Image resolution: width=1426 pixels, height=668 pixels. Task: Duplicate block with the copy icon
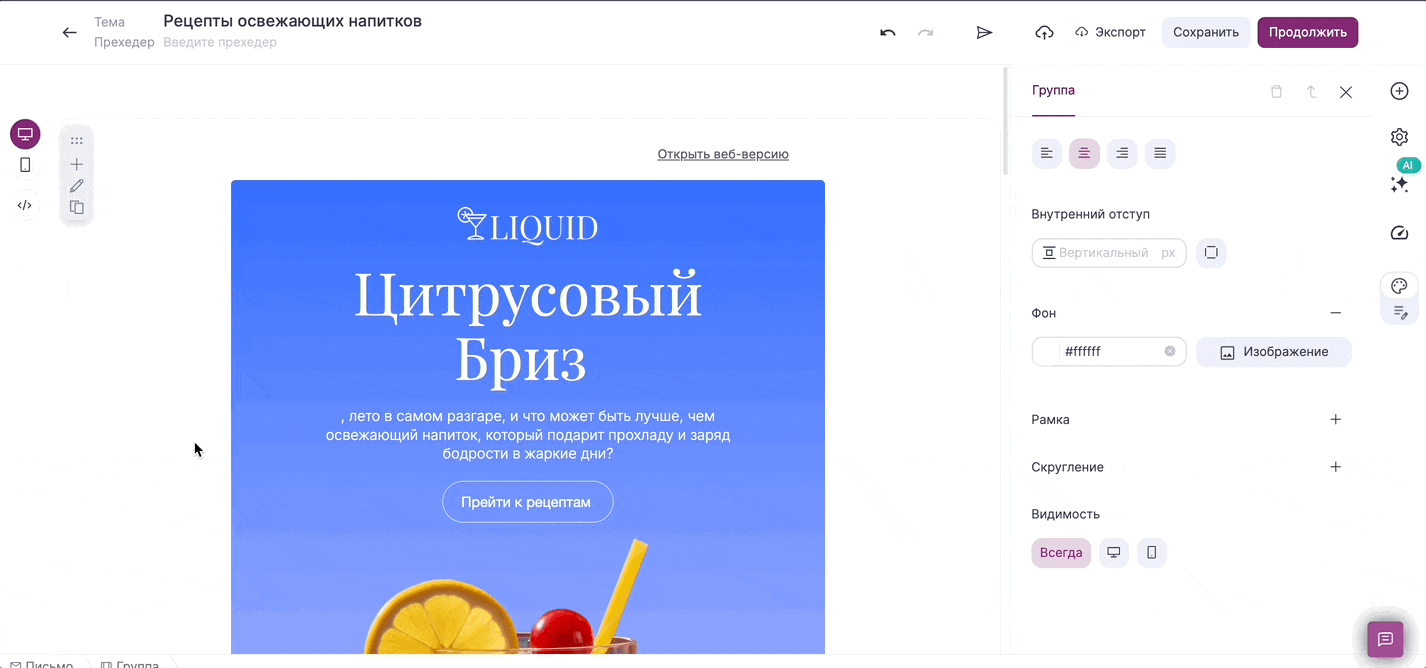(x=77, y=208)
